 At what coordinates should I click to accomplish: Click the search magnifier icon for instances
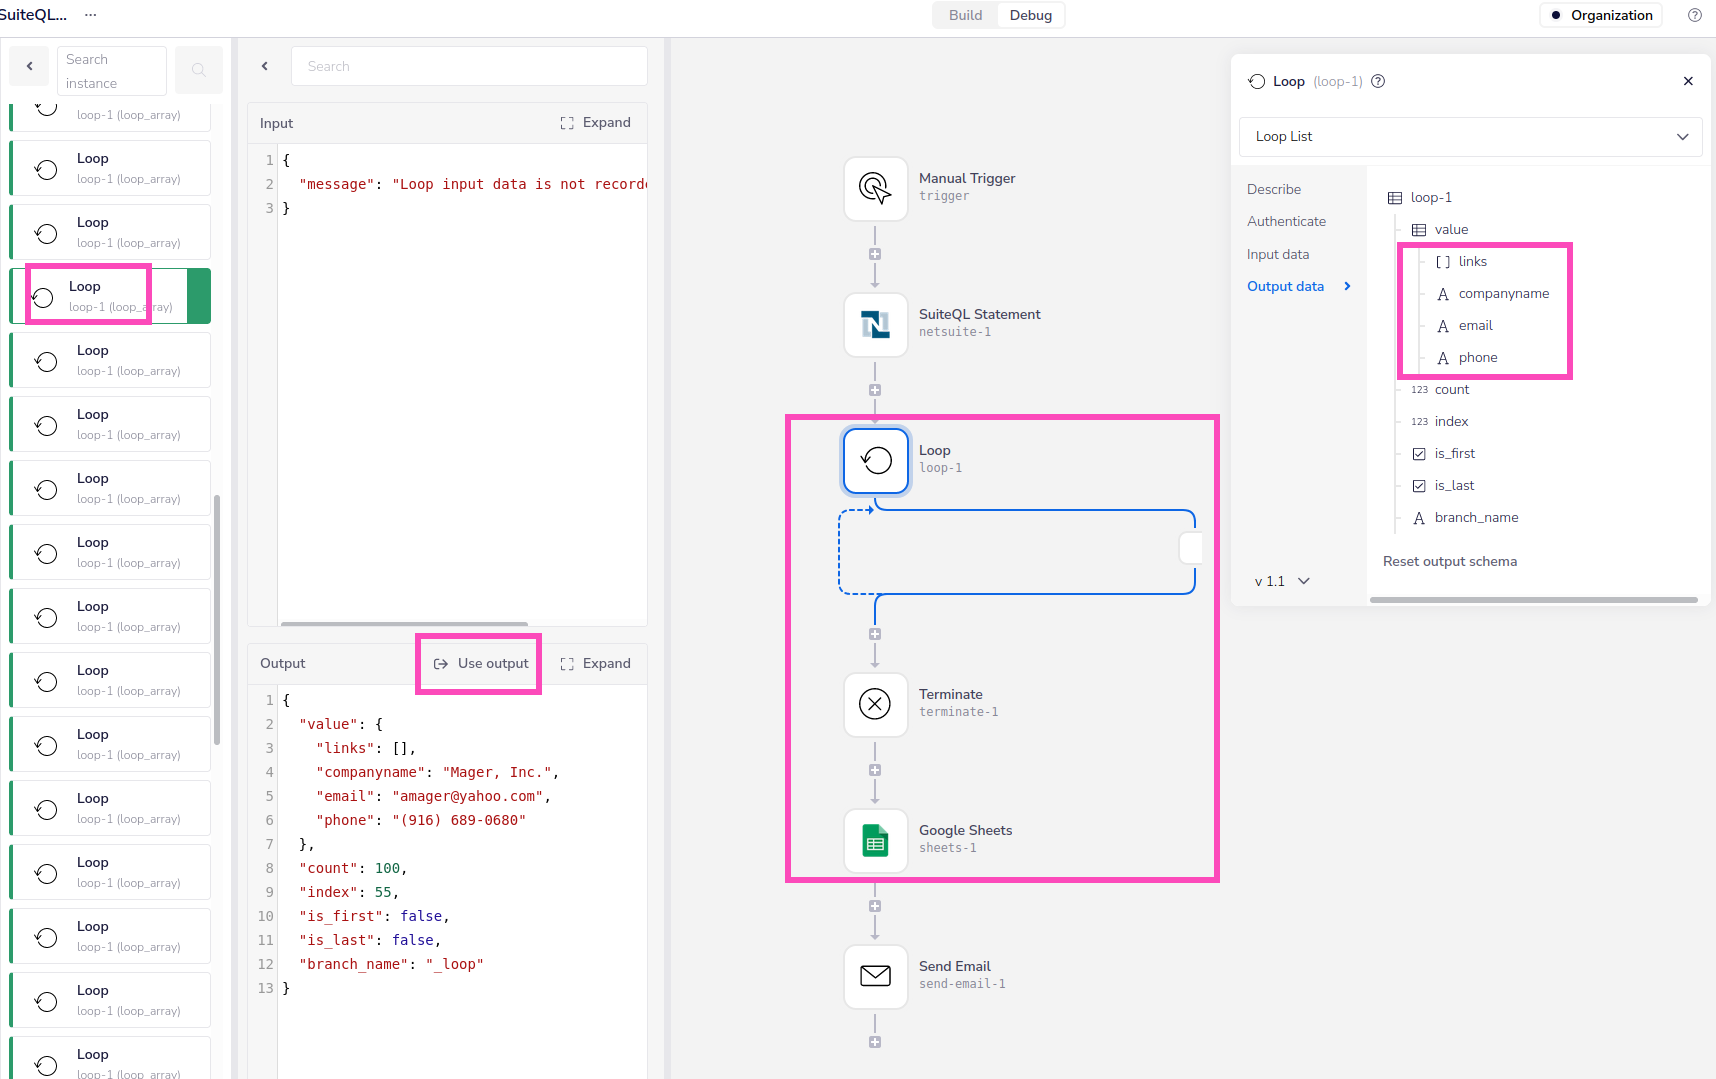coord(198,70)
